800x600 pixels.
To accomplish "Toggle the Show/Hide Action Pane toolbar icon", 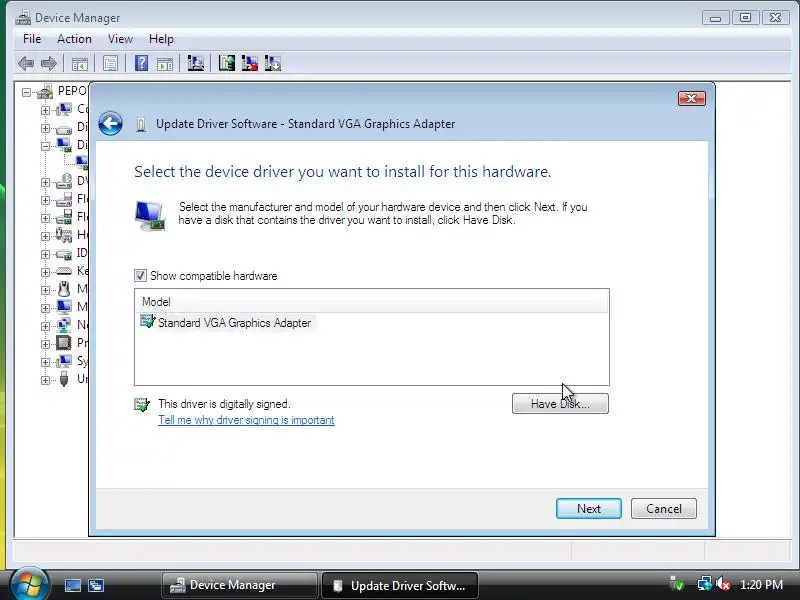I will pyautogui.click(x=165, y=64).
